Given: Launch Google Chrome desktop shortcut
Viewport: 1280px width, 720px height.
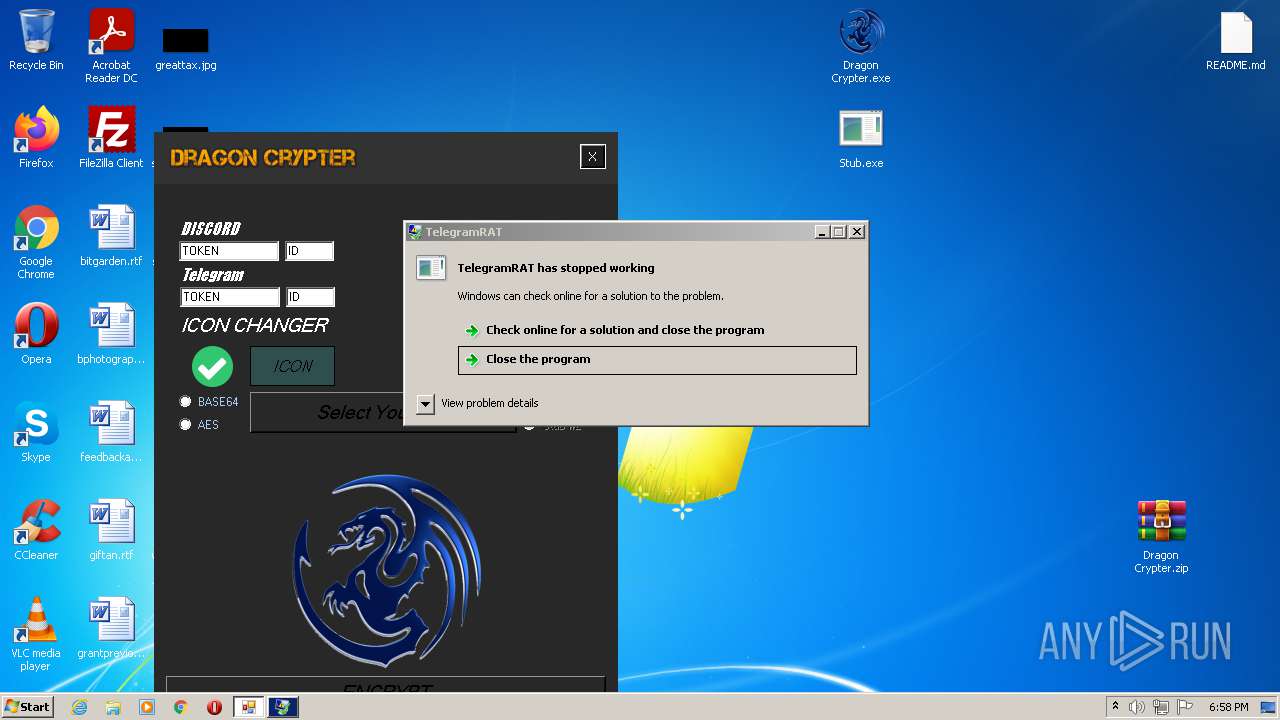Looking at the screenshot, I should [36, 242].
